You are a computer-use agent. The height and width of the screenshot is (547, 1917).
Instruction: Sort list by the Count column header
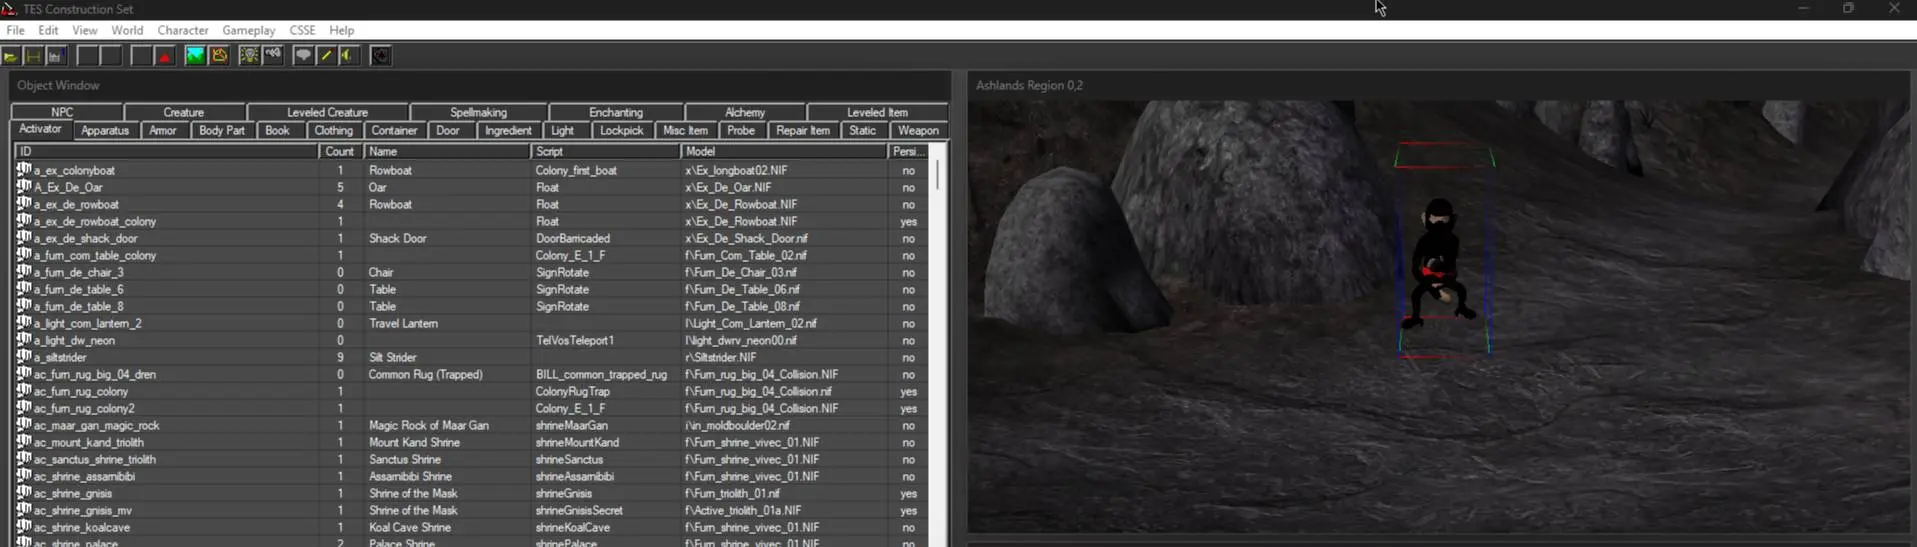click(340, 151)
